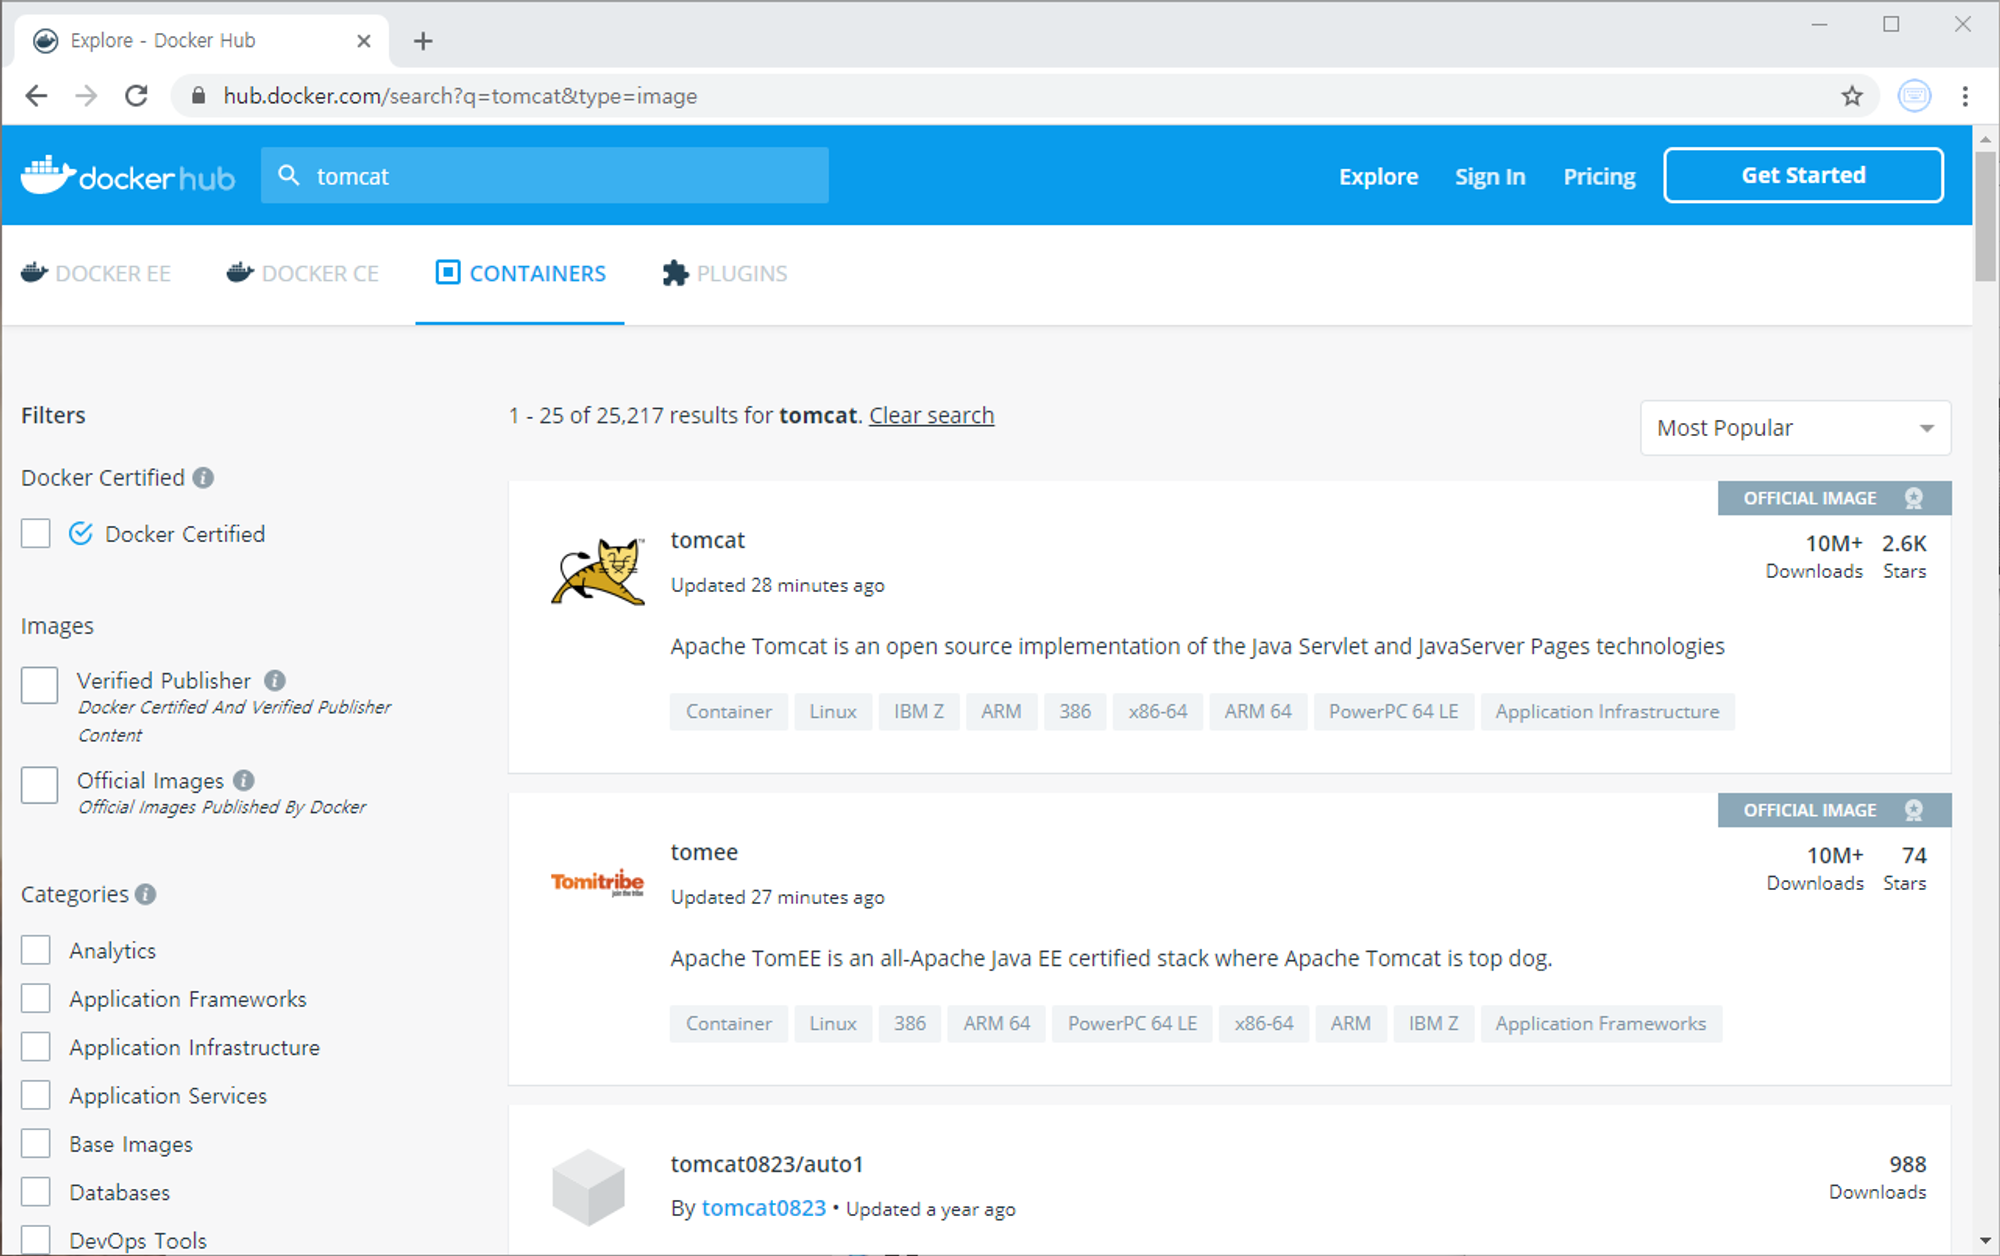
Task: Click the tomcat cat logo image
Action: pos(598,571)
